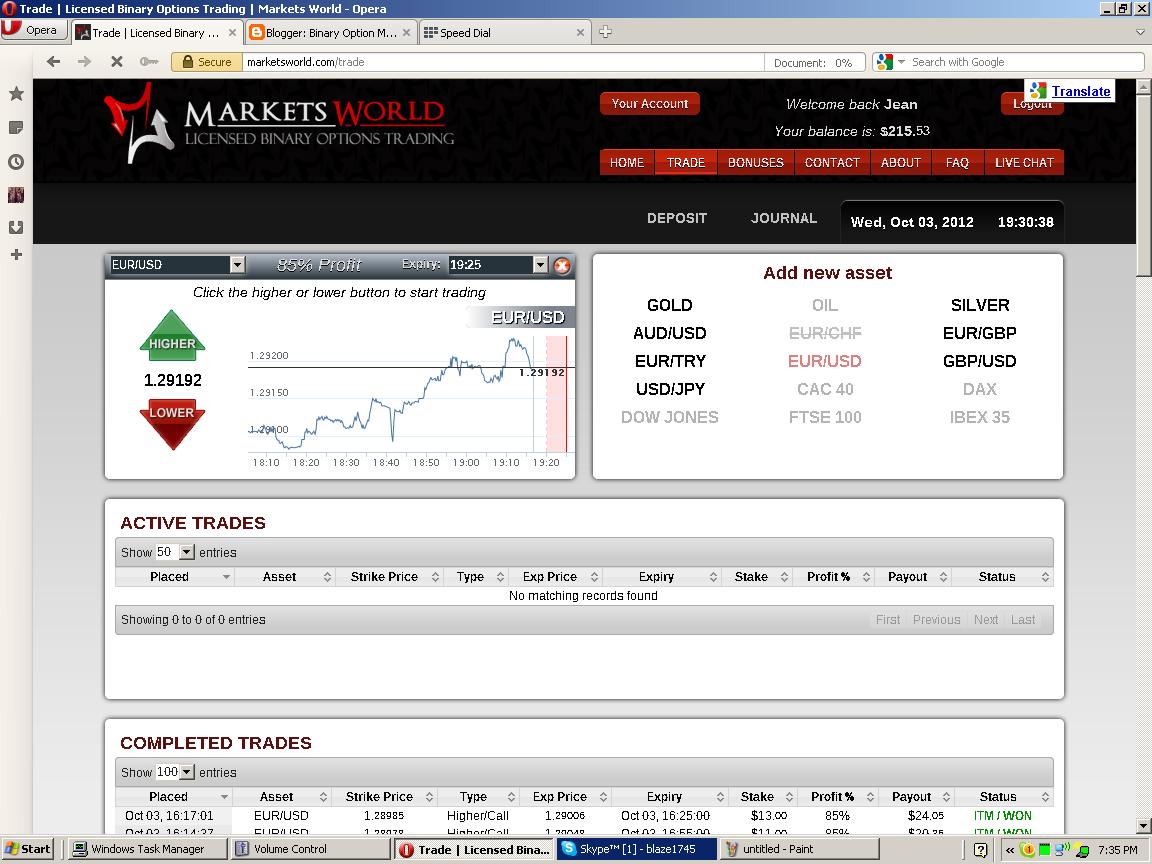Add AUD/USD as a new asset

tap(669, 333)
